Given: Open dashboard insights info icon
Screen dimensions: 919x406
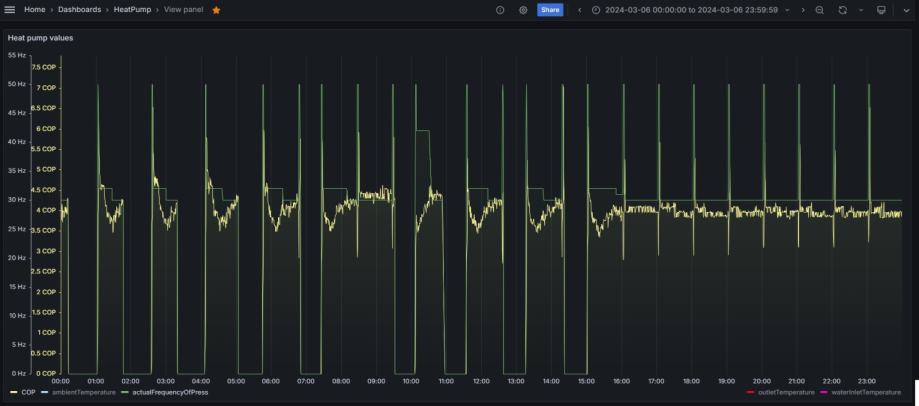Looking at the screenshot, I should click(500, 10).
